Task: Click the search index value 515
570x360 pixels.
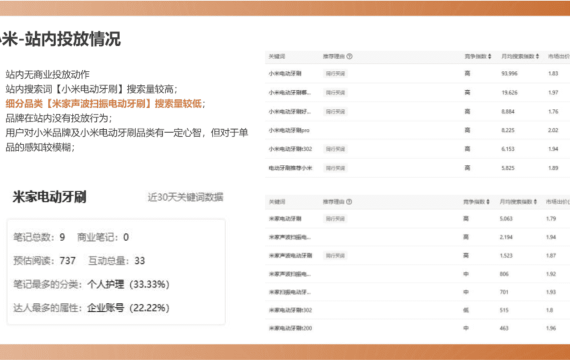Action: 504,310
